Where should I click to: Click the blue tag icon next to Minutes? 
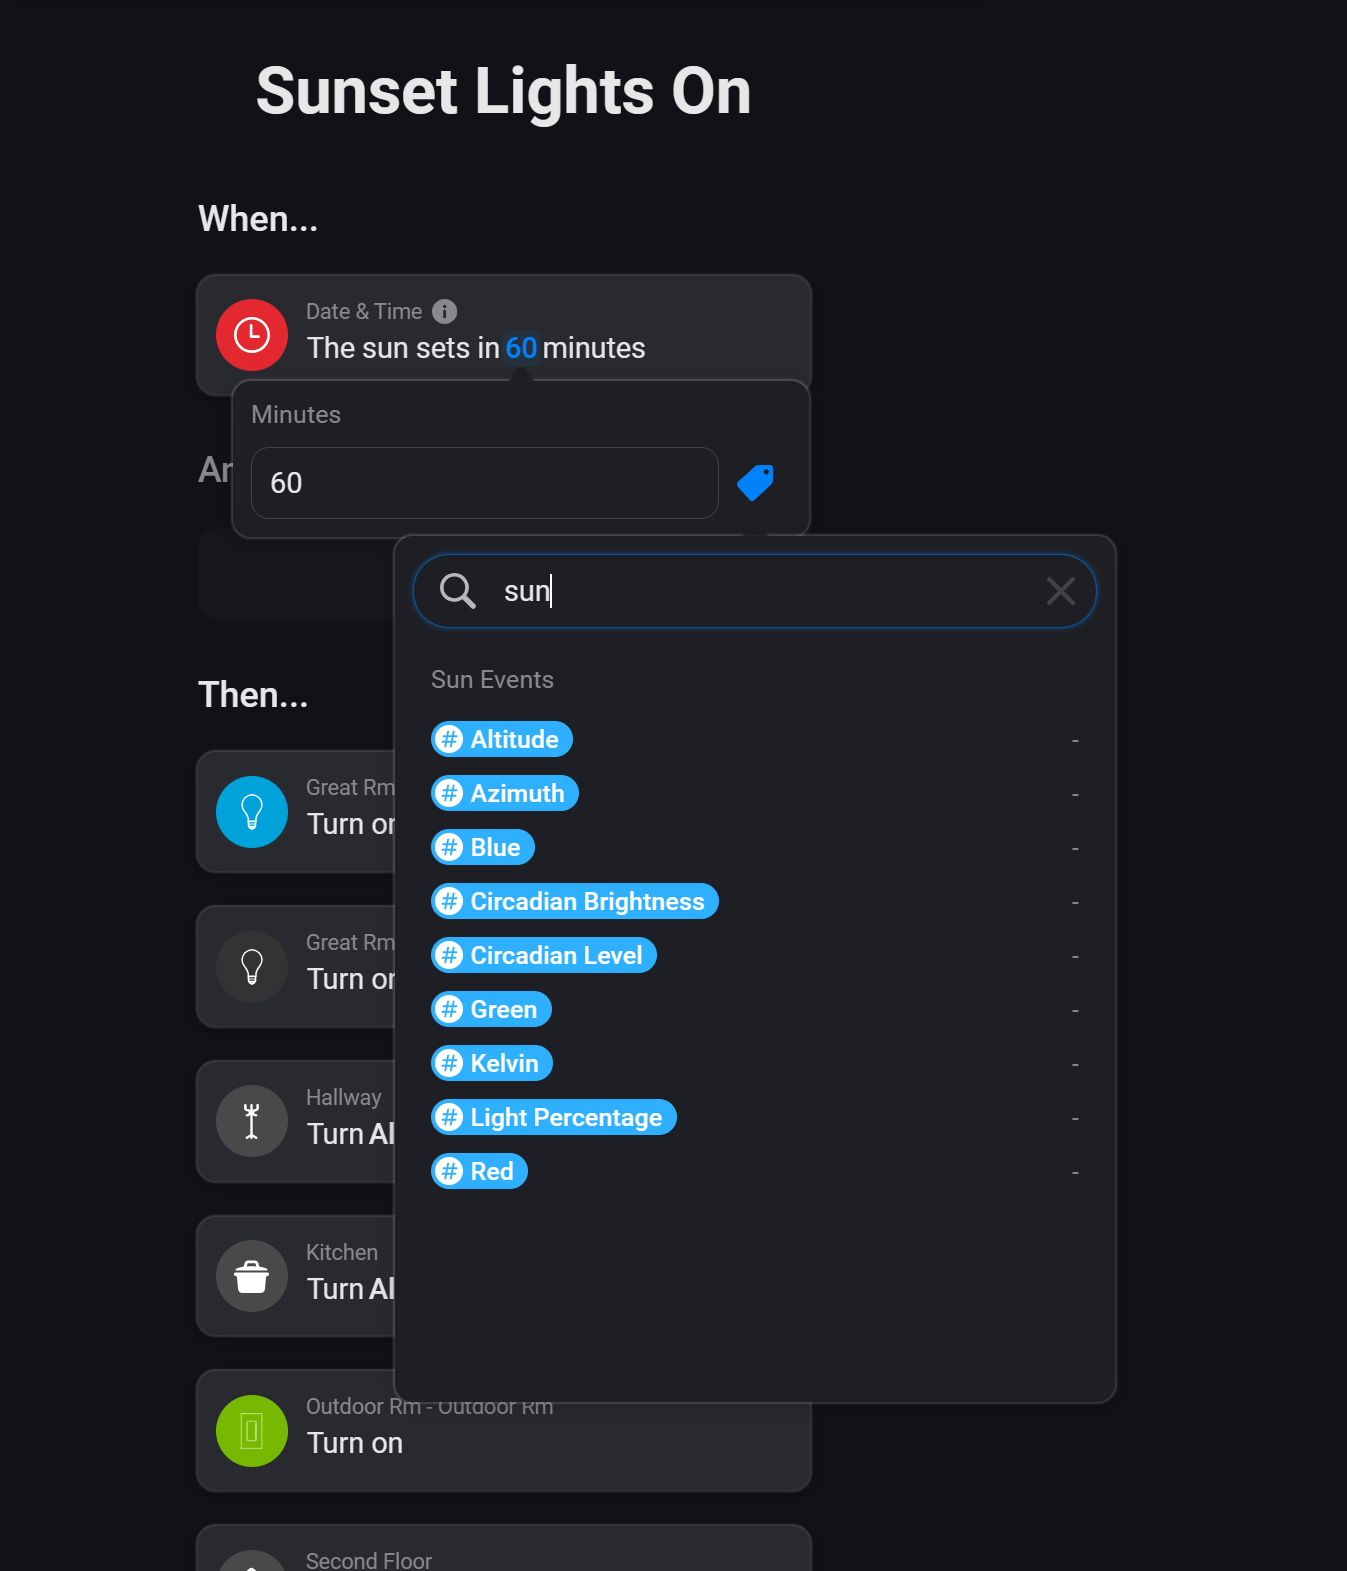(x=755, y=483)
